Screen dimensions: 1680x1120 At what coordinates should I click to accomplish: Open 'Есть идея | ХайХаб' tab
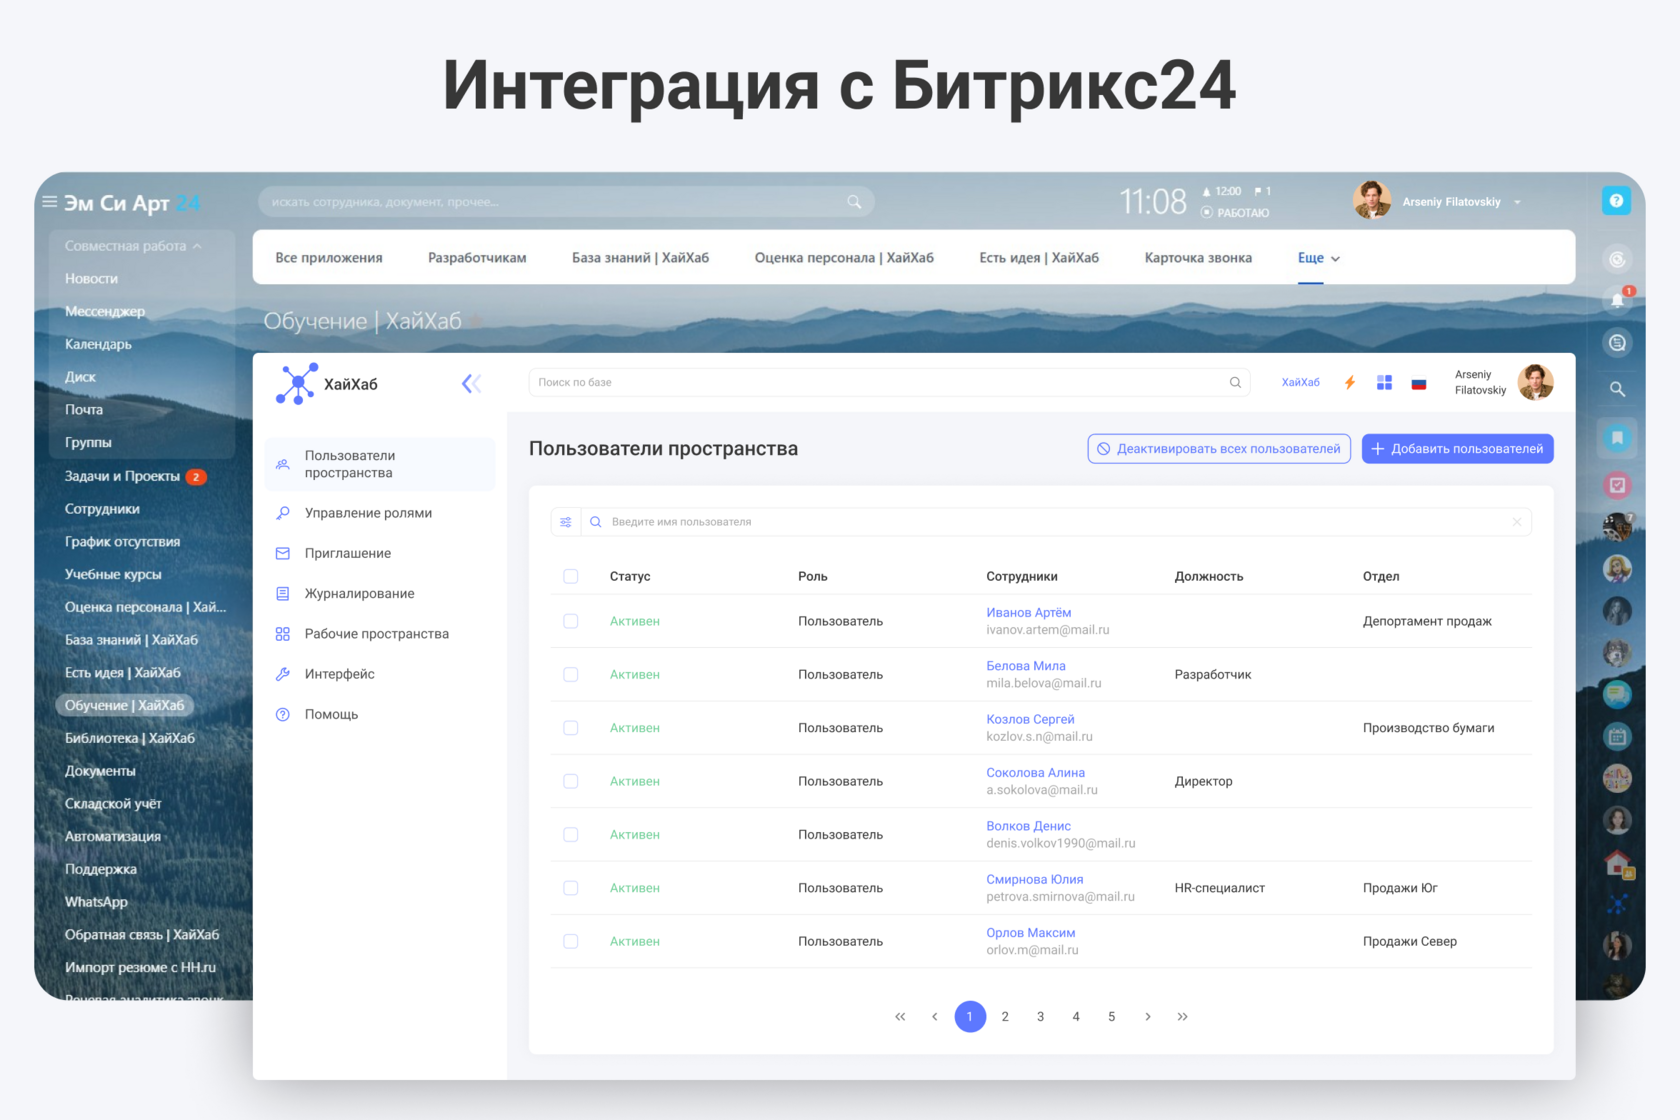1039,258
